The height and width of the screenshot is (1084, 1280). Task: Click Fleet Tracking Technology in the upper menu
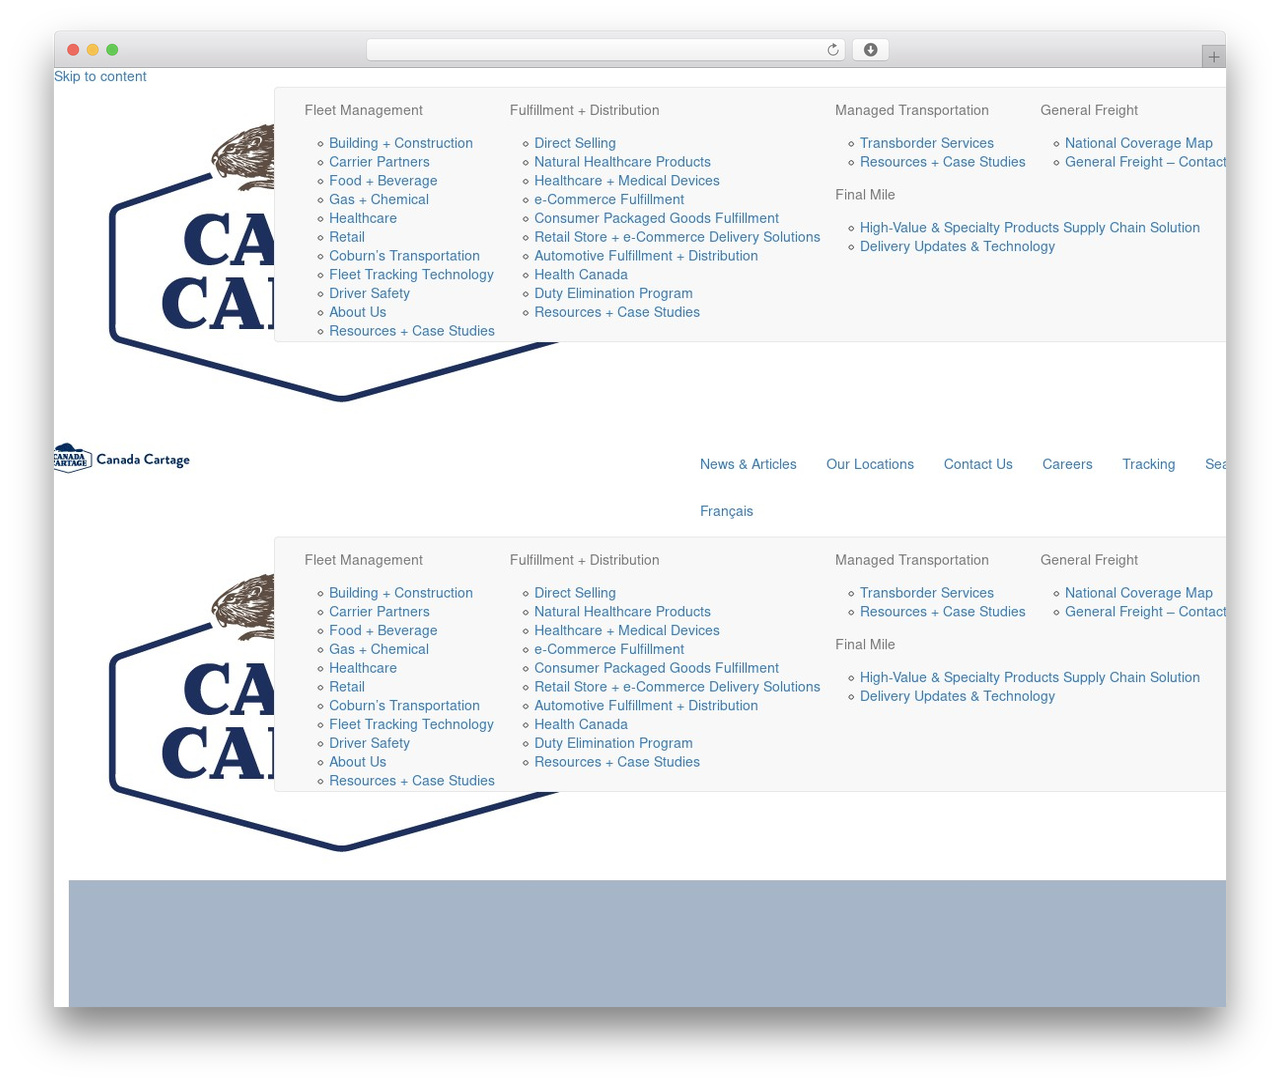coord(411,275)
